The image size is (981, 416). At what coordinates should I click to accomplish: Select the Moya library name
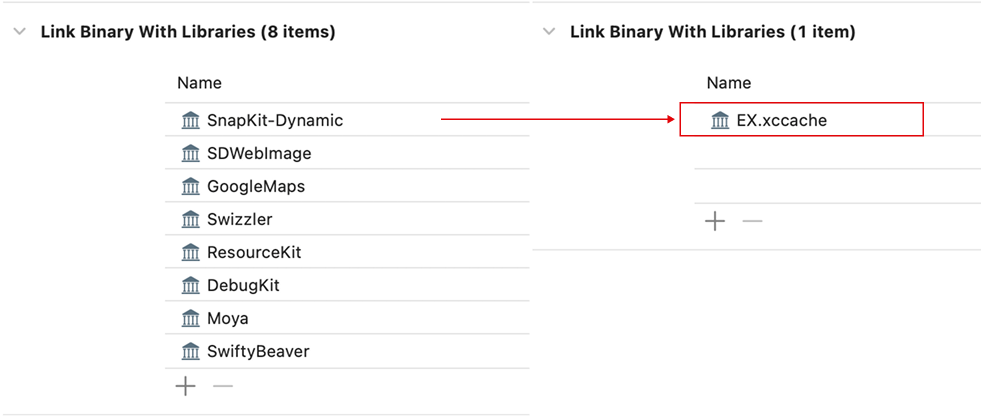click(228, 319)
